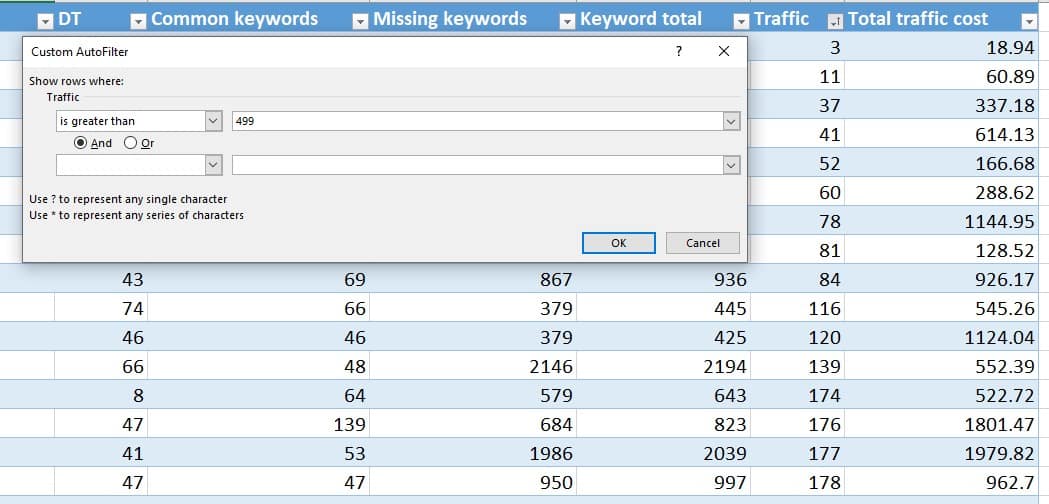Select DT cell with value 8
This screenshot has width=1049, height=504.
point(100,395)
